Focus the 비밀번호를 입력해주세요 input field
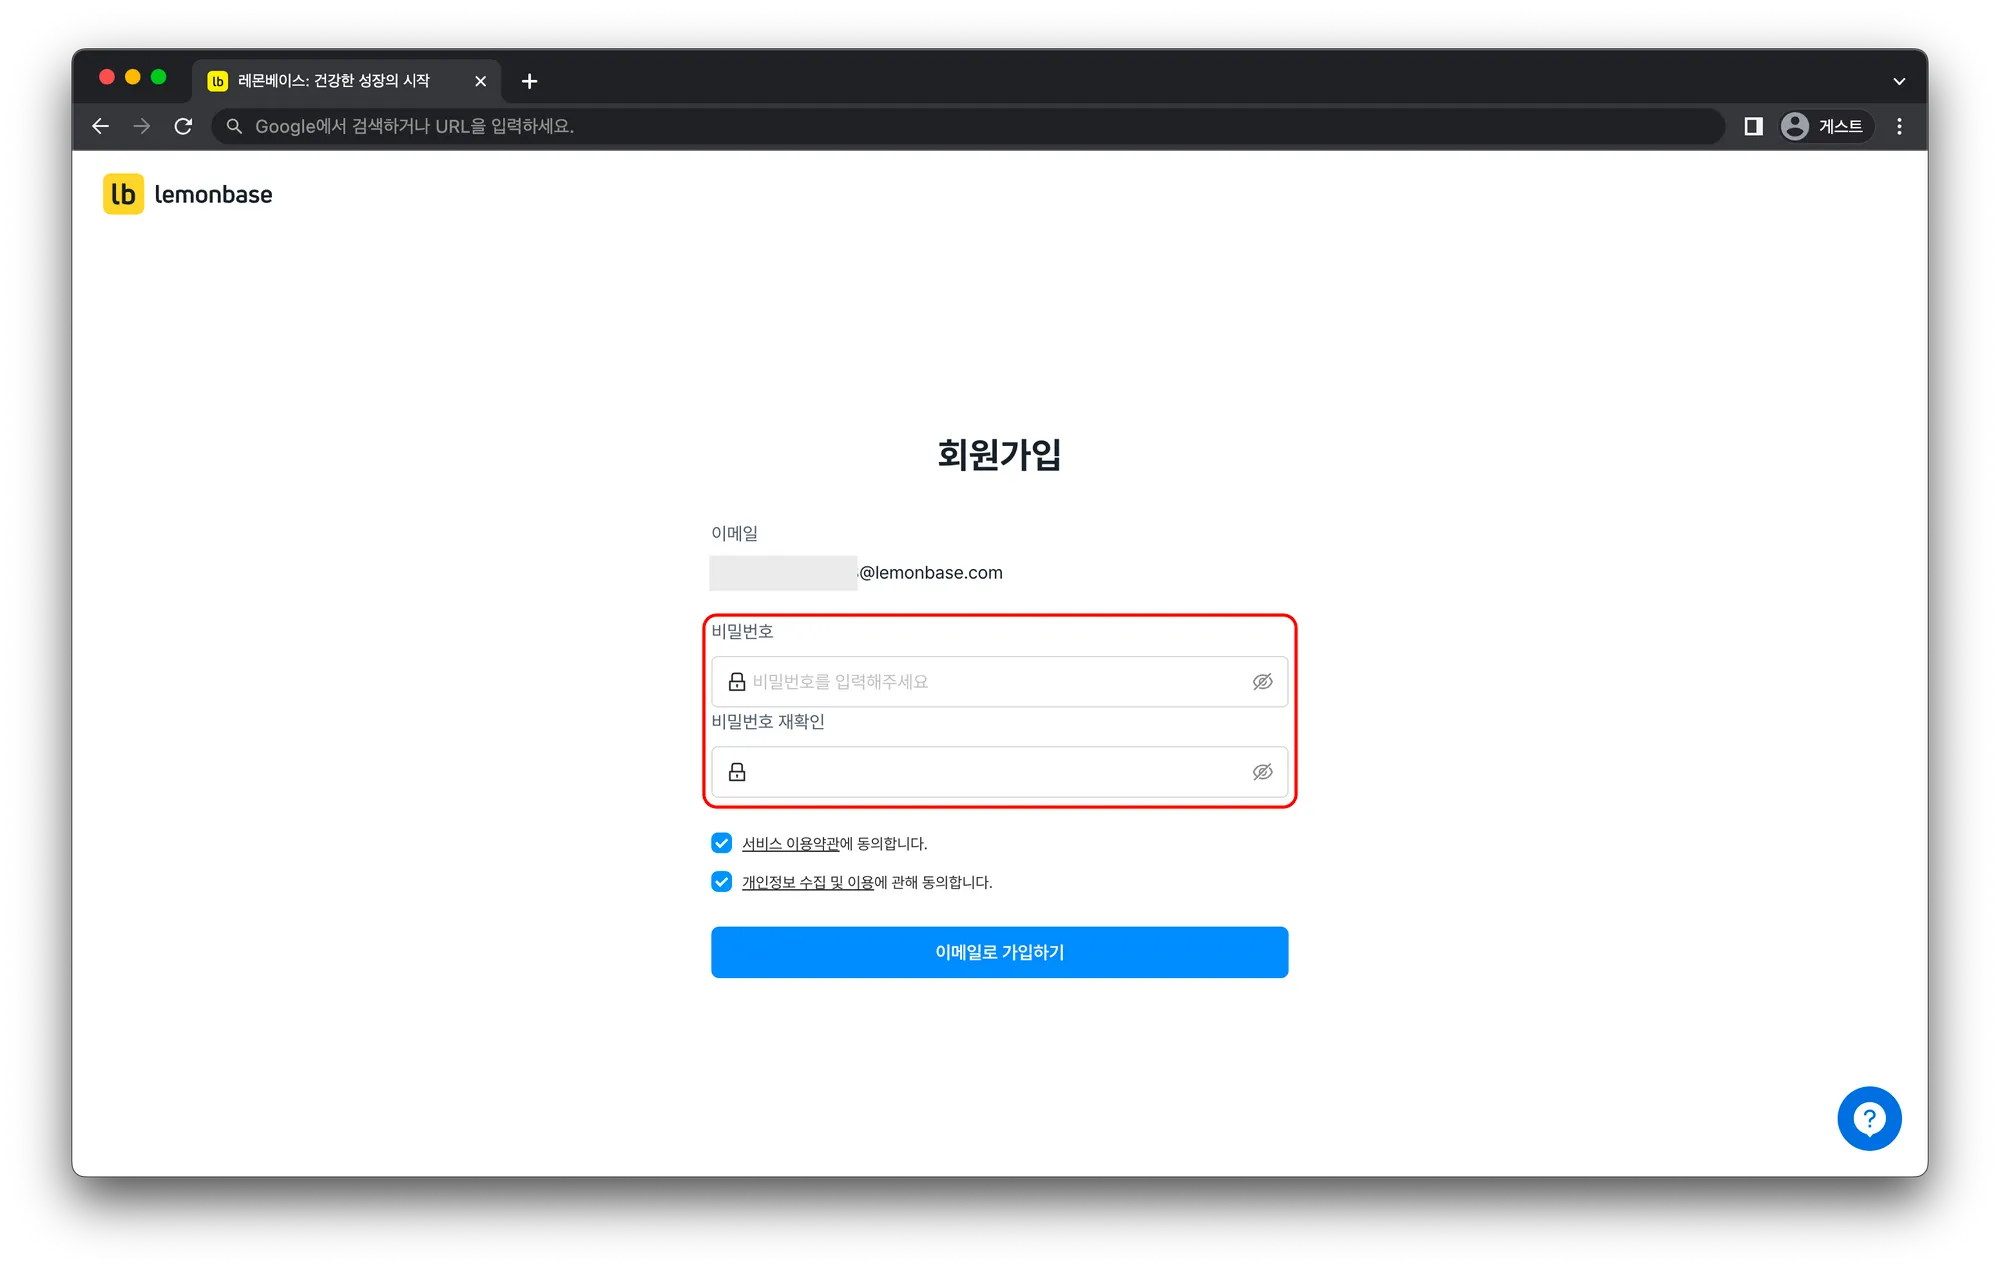Viewport: 2000px width, 1272px height. tap(999, 681)
